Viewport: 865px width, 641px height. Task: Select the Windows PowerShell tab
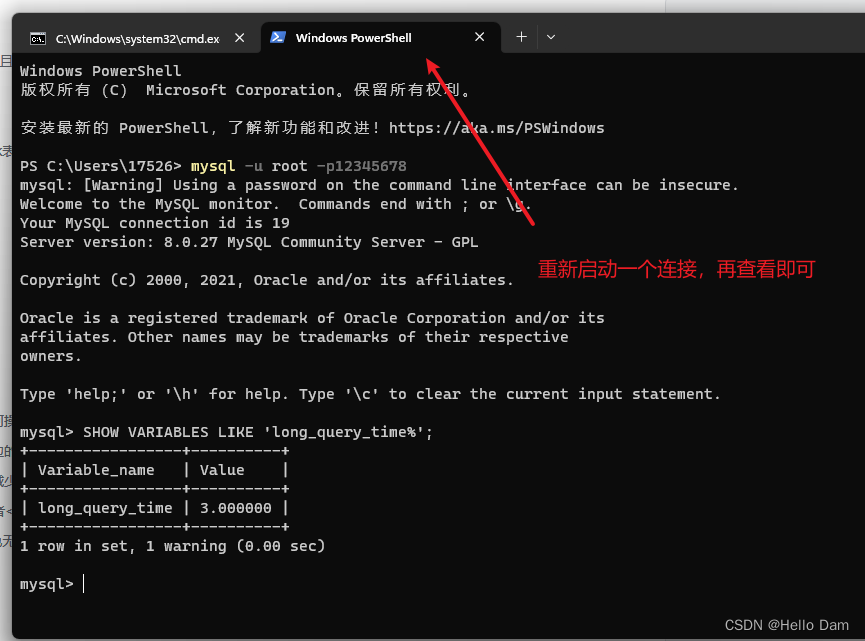tap(381, 38)
